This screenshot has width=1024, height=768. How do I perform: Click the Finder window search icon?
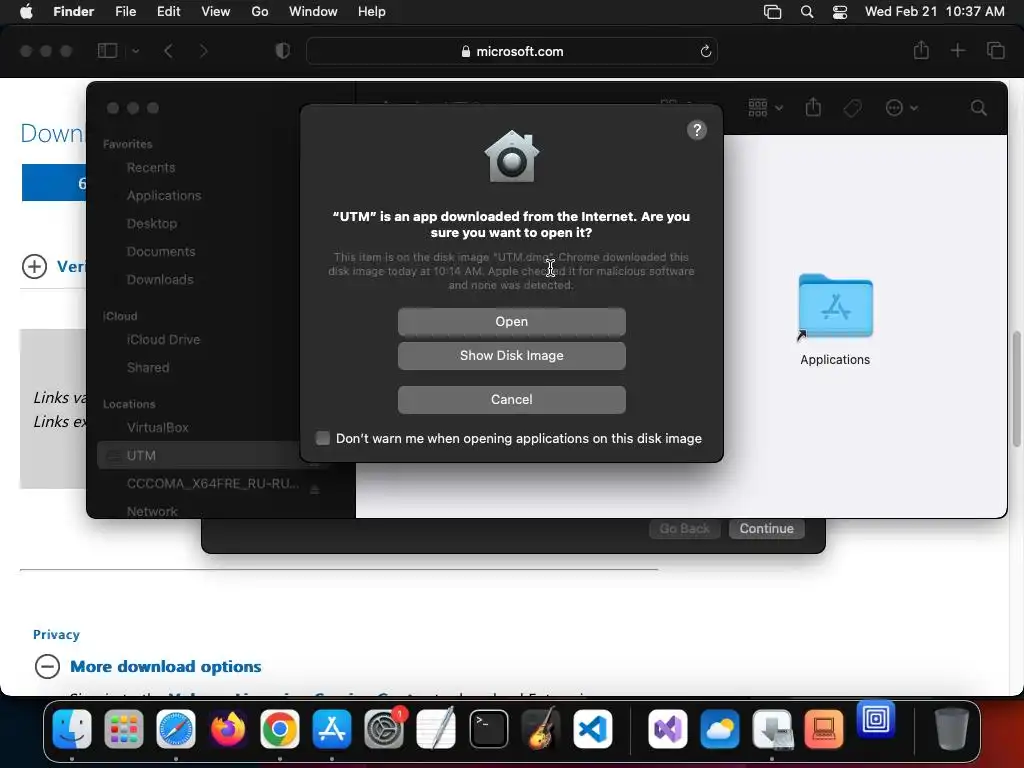click(x=978, y=108)
